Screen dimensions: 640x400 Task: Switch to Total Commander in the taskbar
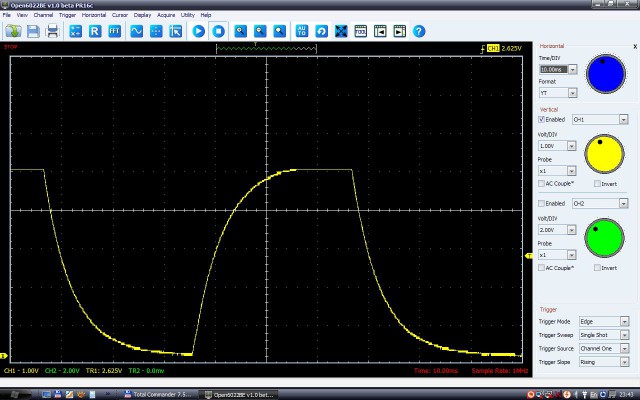click(x=159, y=394)
